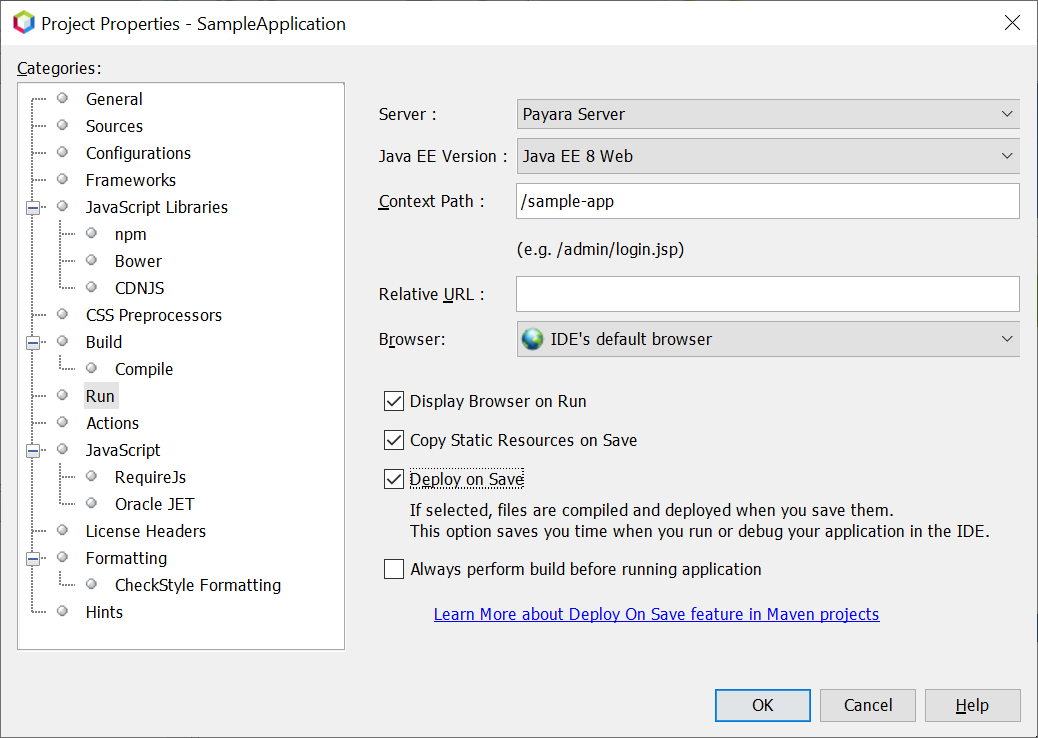Open Learn More about Deploy On Save link

pyautogui.click(x=656, y=614)
